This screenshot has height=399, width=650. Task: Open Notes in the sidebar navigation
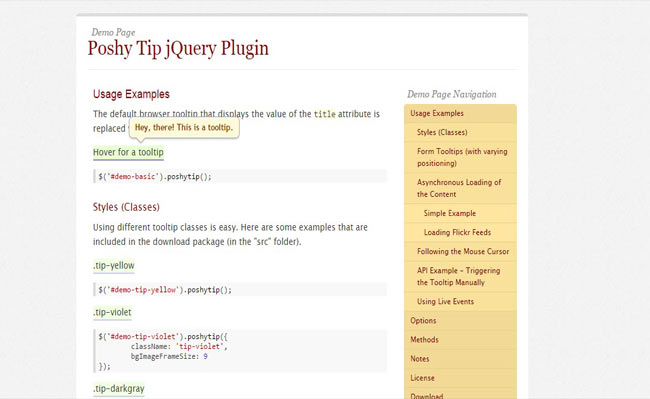coord(460,359)
